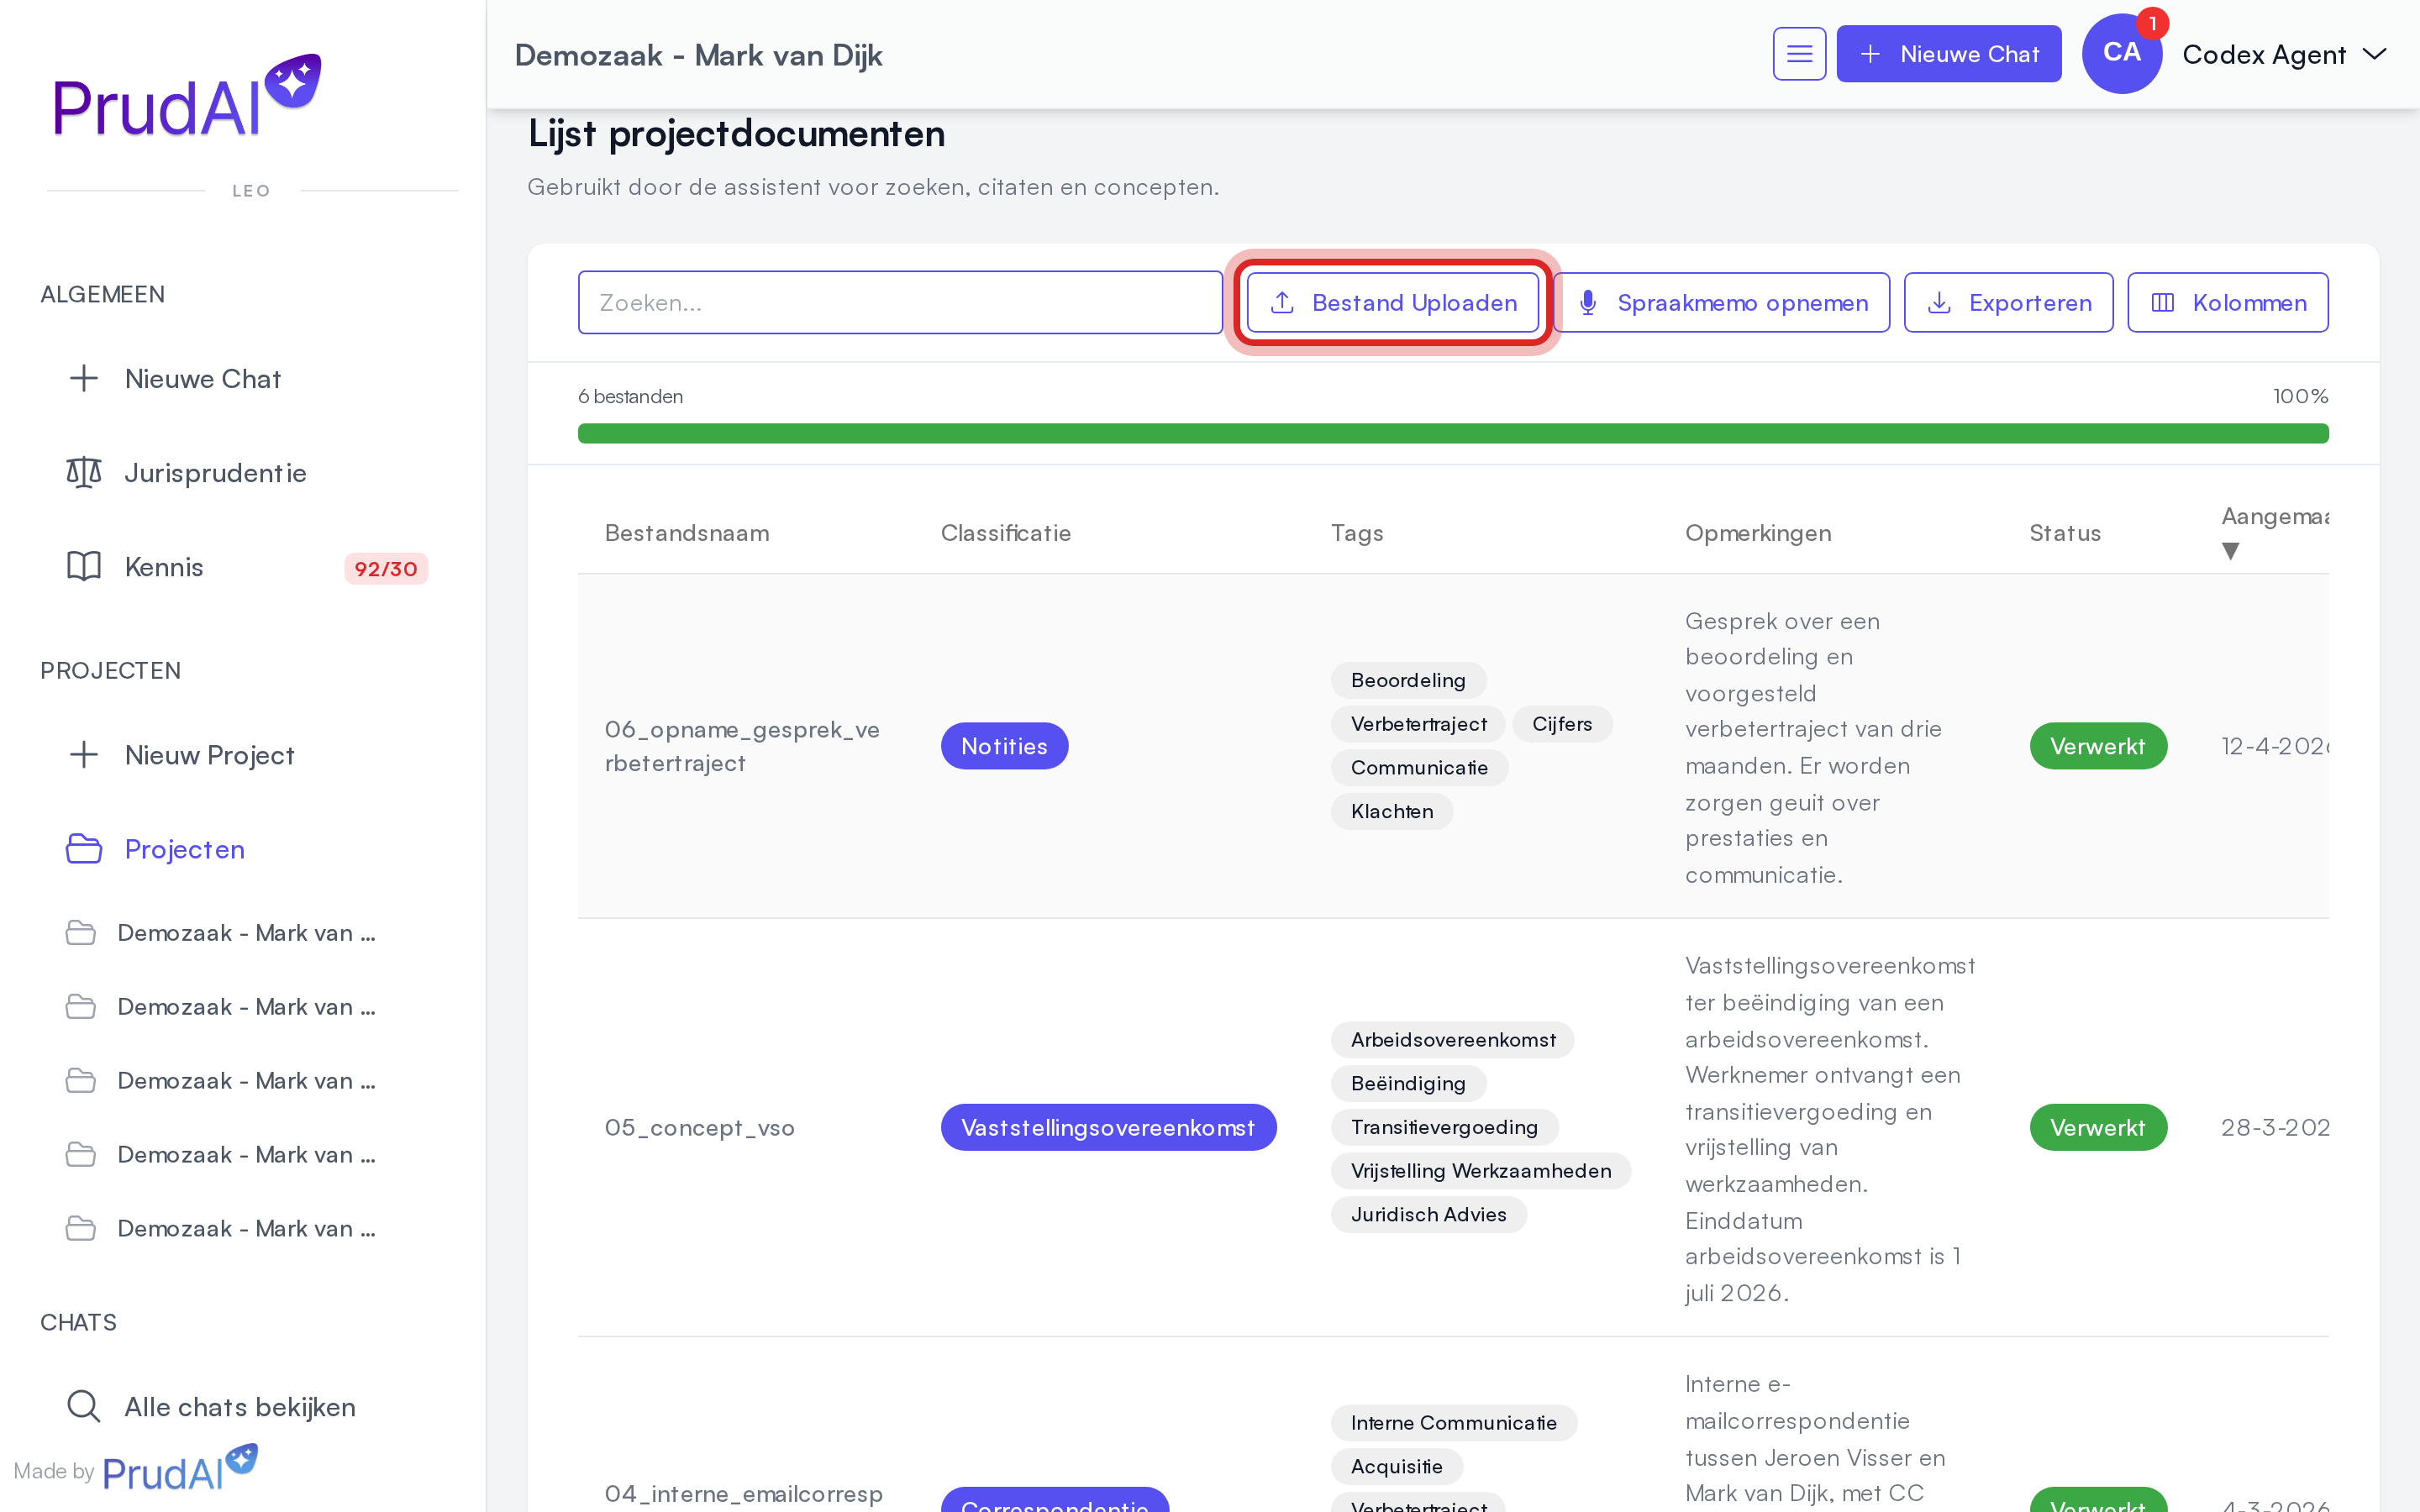Click the plus icon beside Nieuwe Chat in sidebar
The width and height of the screenshot is (2420, 1512).
(x=84, y=378)
